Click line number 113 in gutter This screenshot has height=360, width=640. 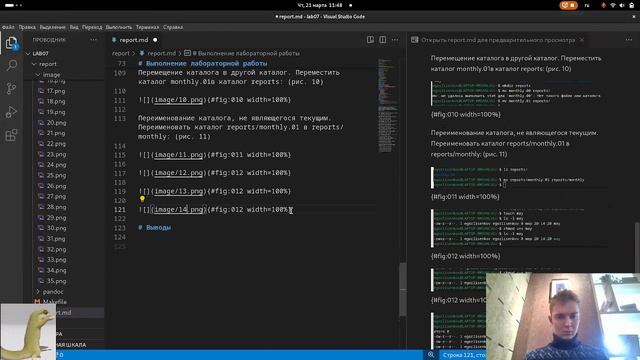tap(120, 118)
